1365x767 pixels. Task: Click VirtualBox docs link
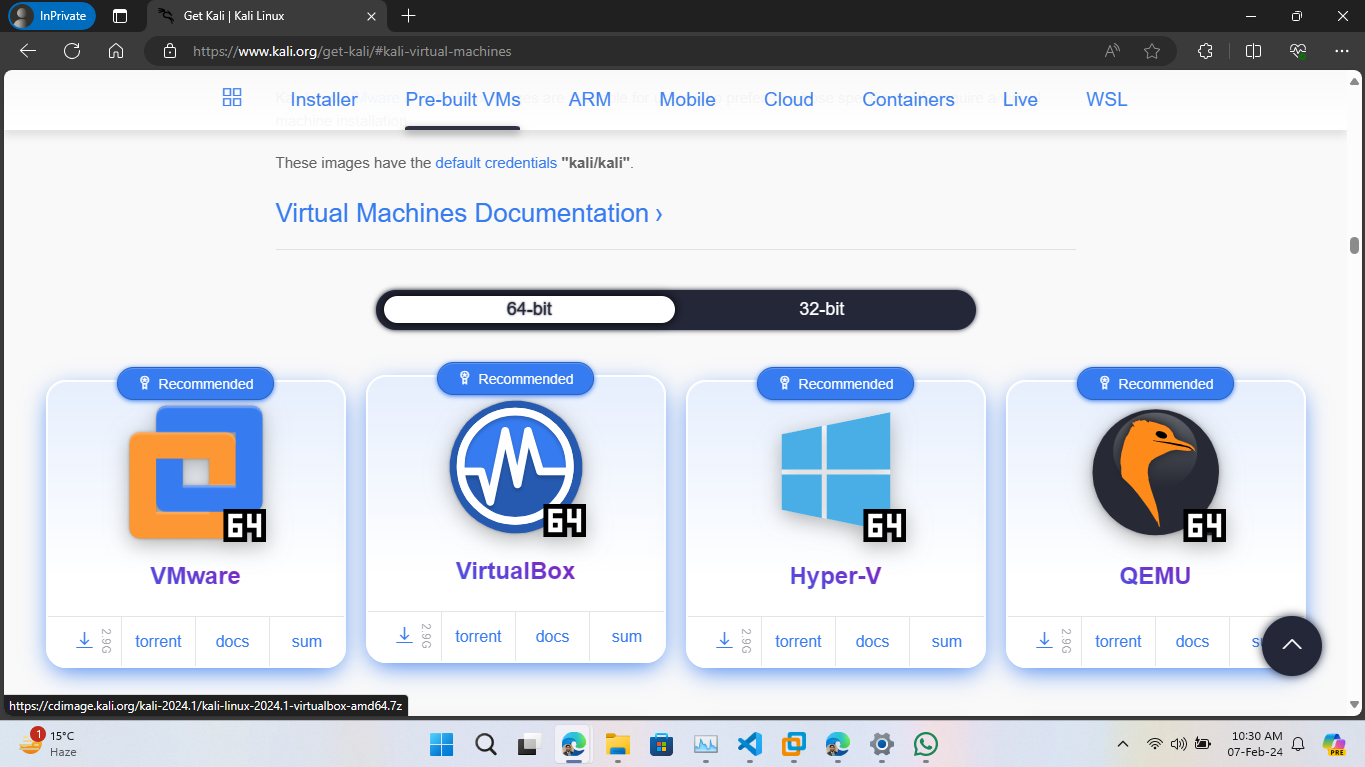pos(552,636)
